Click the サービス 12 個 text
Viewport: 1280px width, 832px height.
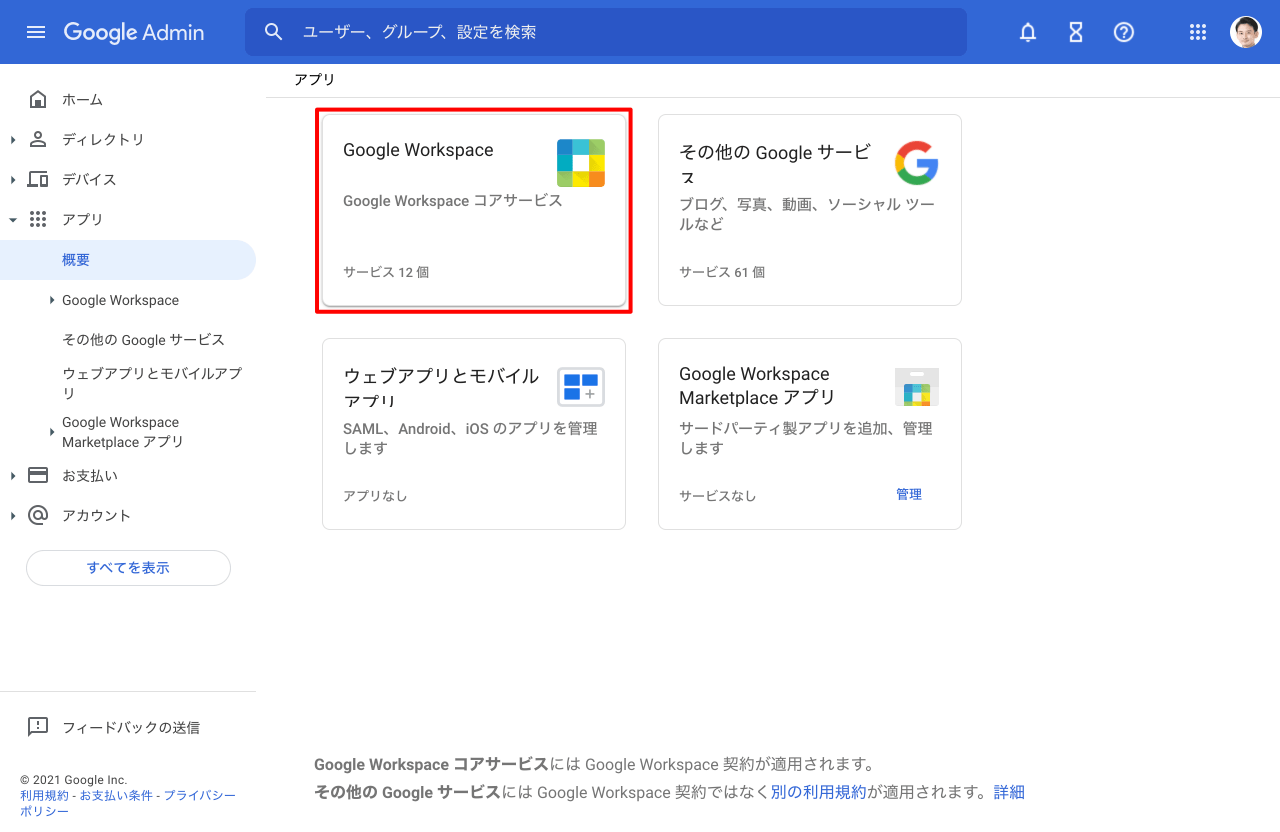[x=386, y=272]
